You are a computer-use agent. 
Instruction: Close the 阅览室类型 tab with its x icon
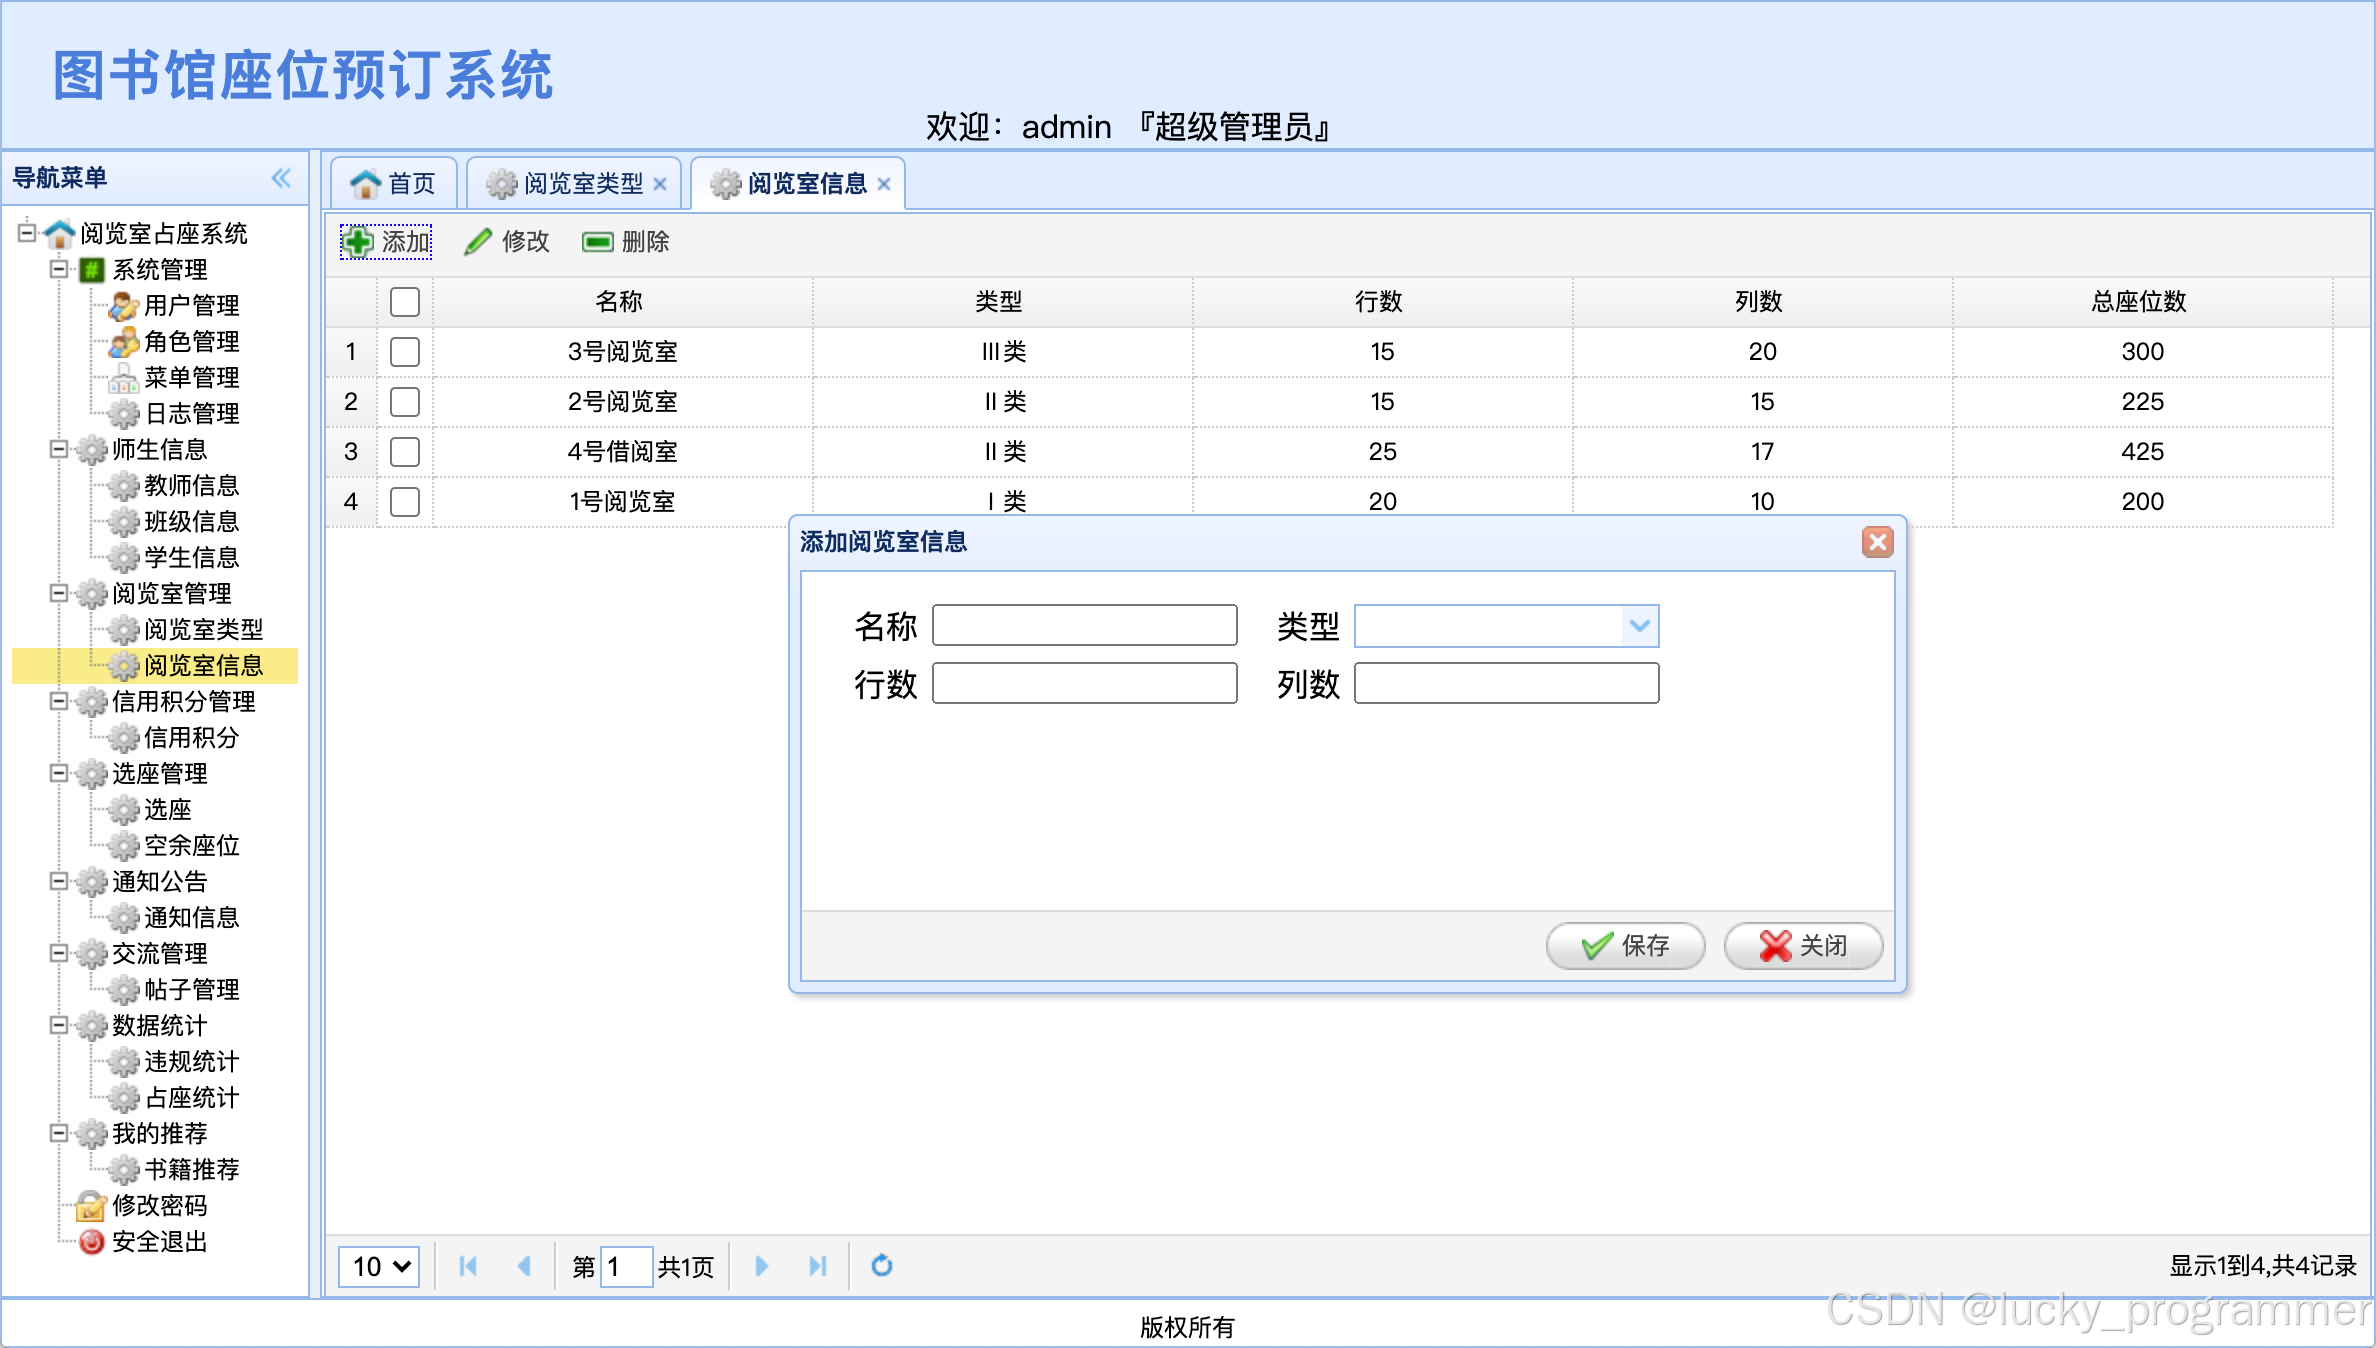coord(660,184)
